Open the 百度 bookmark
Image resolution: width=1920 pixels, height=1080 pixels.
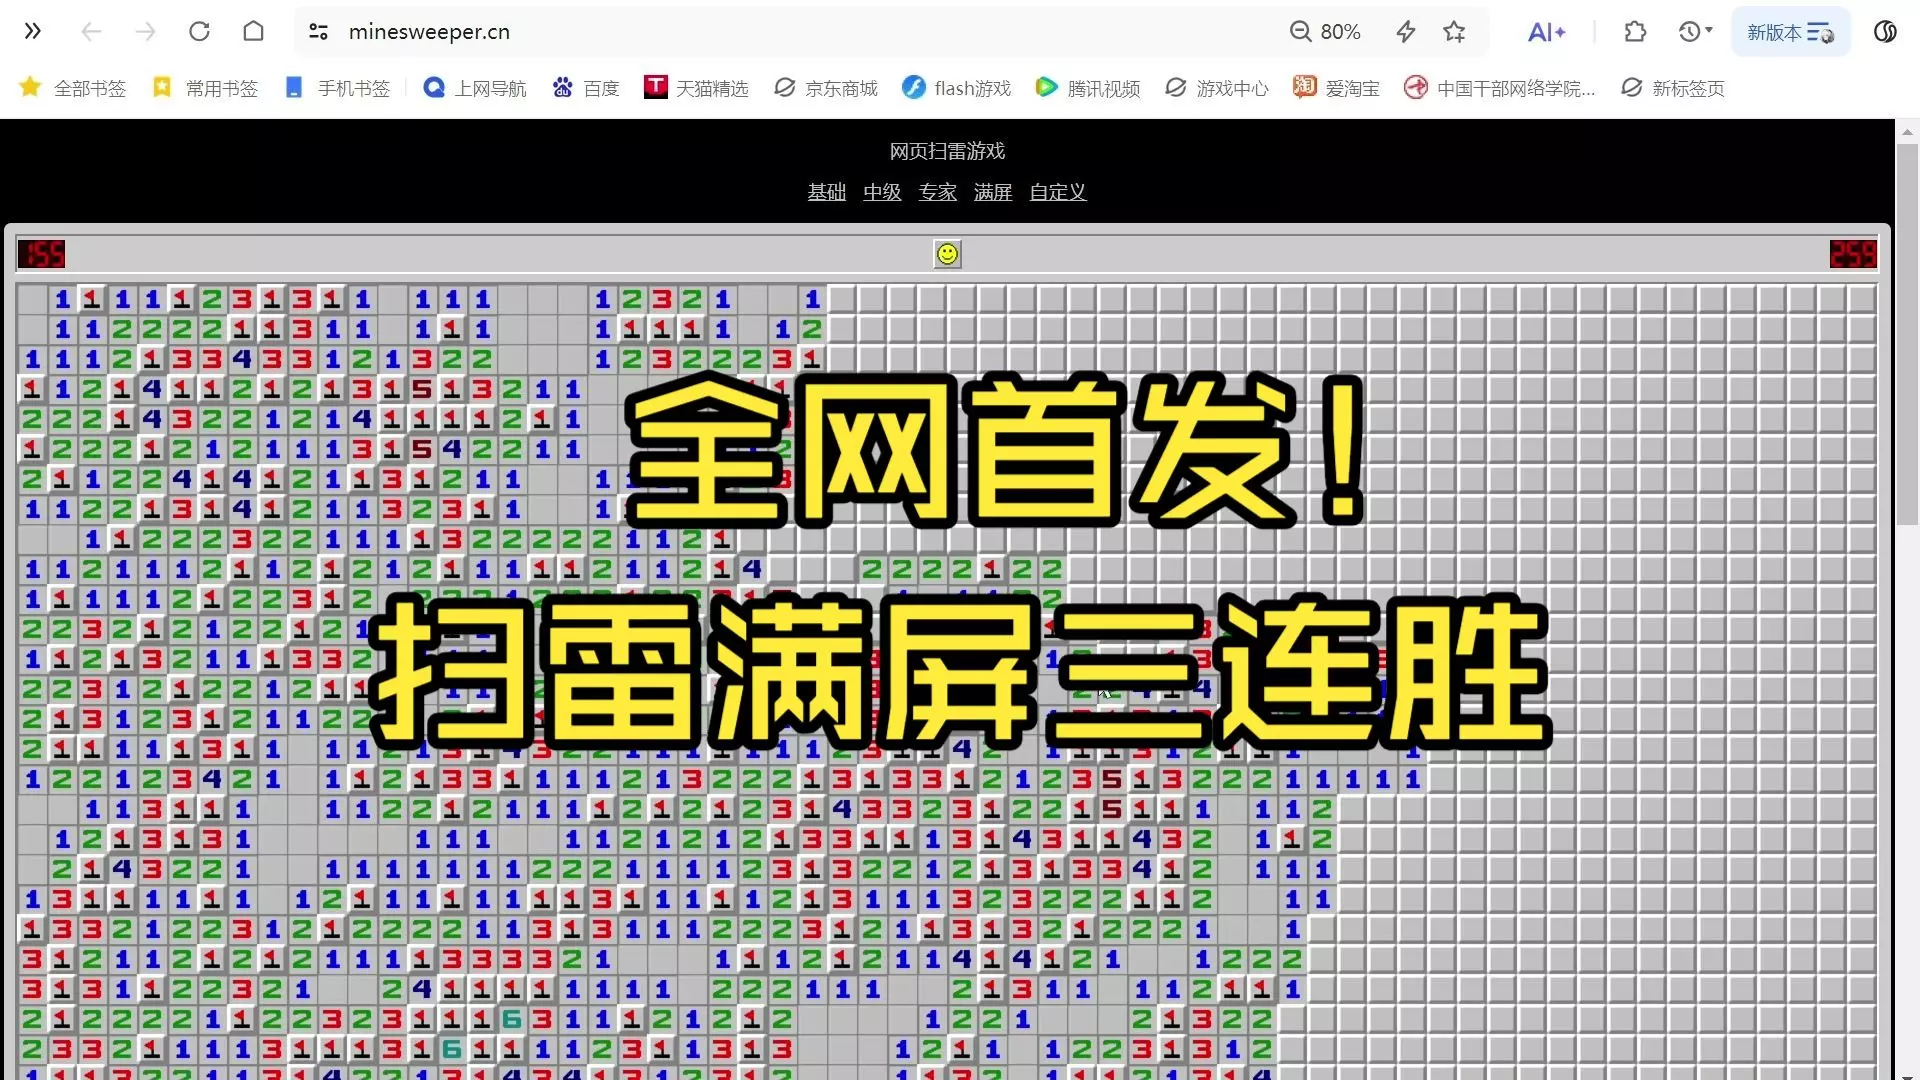pyautogui.click(x=586, y=88)
